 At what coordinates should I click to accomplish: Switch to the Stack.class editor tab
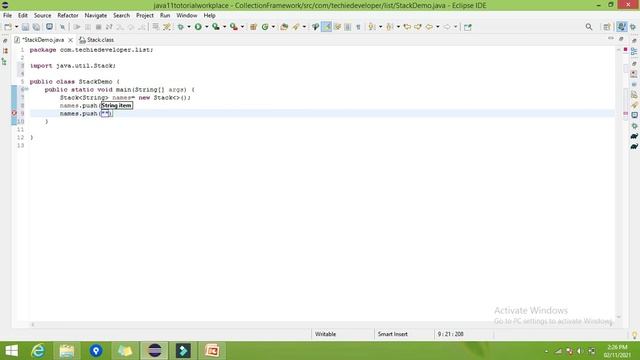coord(96,40)
